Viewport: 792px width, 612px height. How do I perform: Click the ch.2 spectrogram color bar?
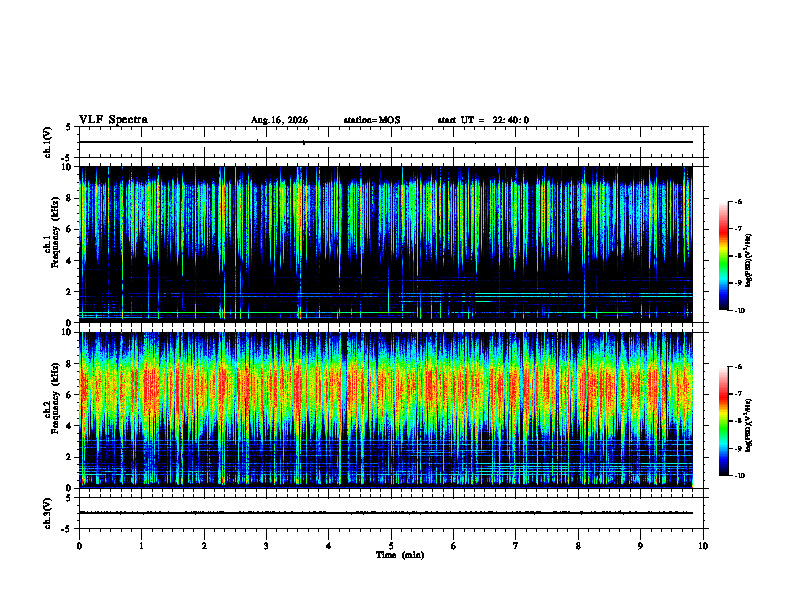pos(723,421)
